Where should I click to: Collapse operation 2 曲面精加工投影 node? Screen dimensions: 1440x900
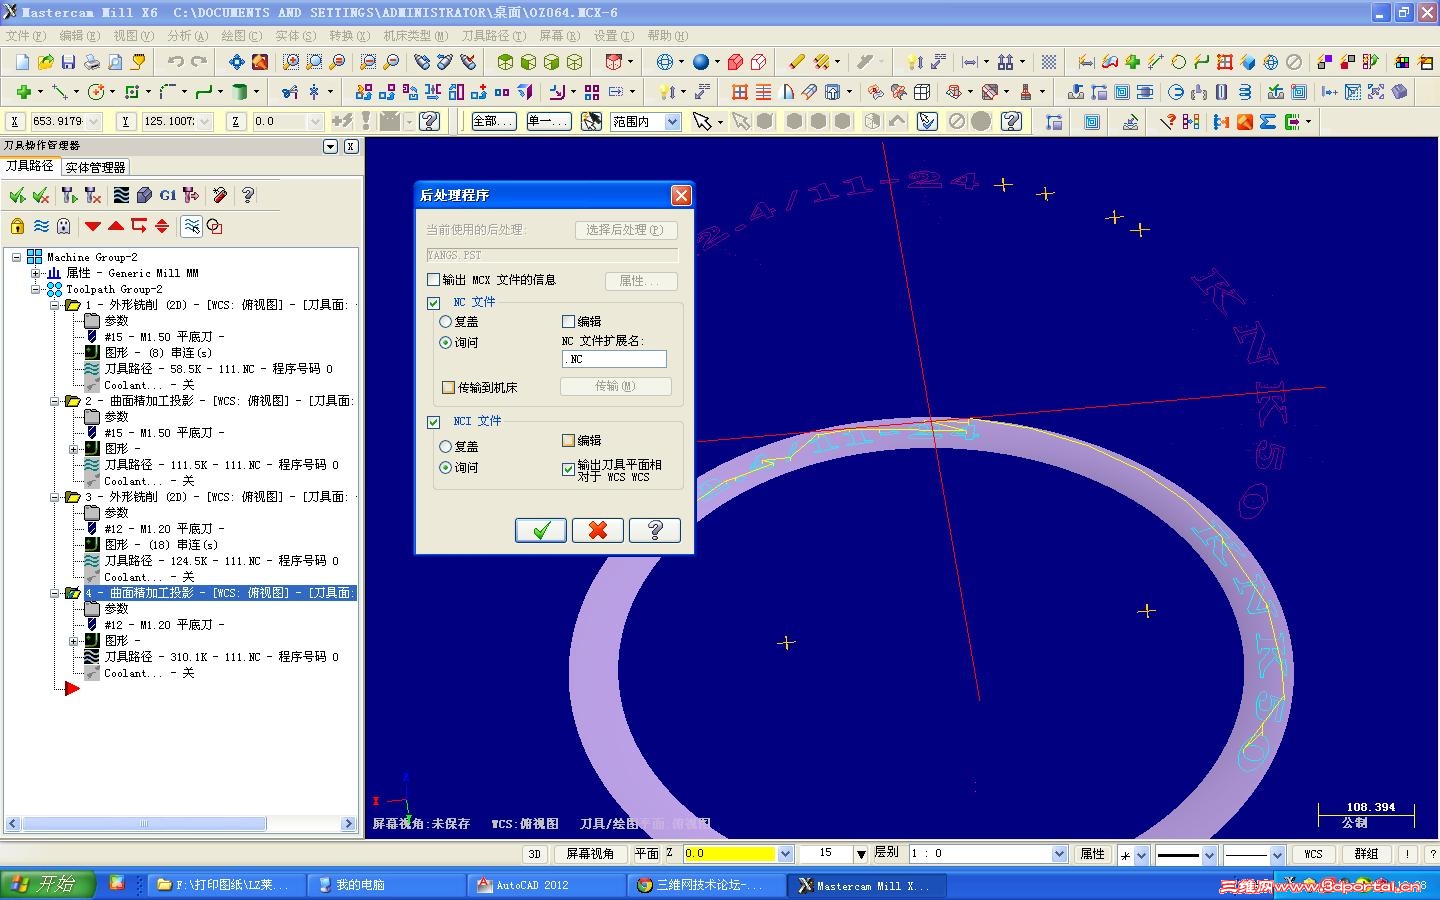pyautogui.click(x=55, y=401)
